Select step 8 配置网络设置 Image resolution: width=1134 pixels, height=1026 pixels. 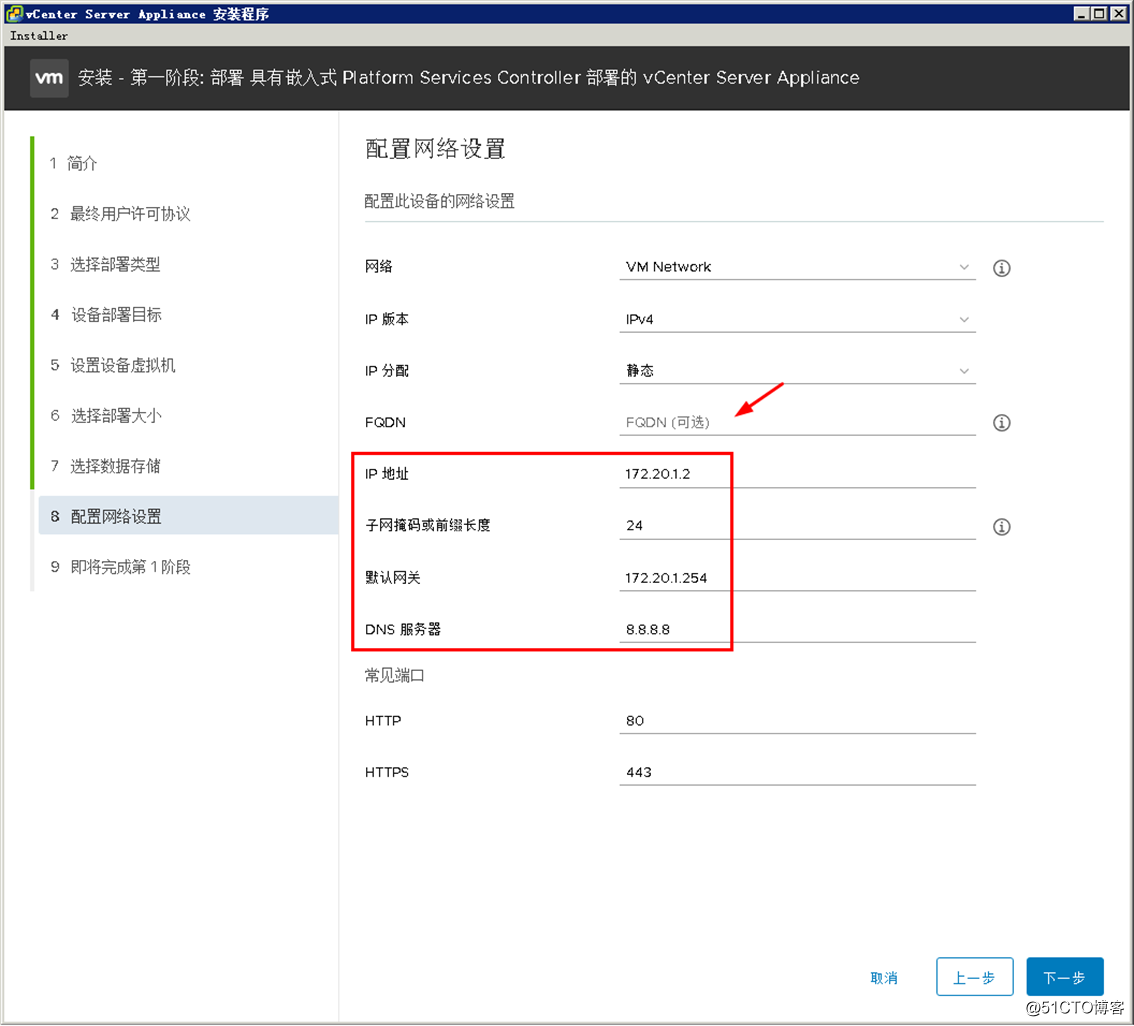(x=188, y=516)
